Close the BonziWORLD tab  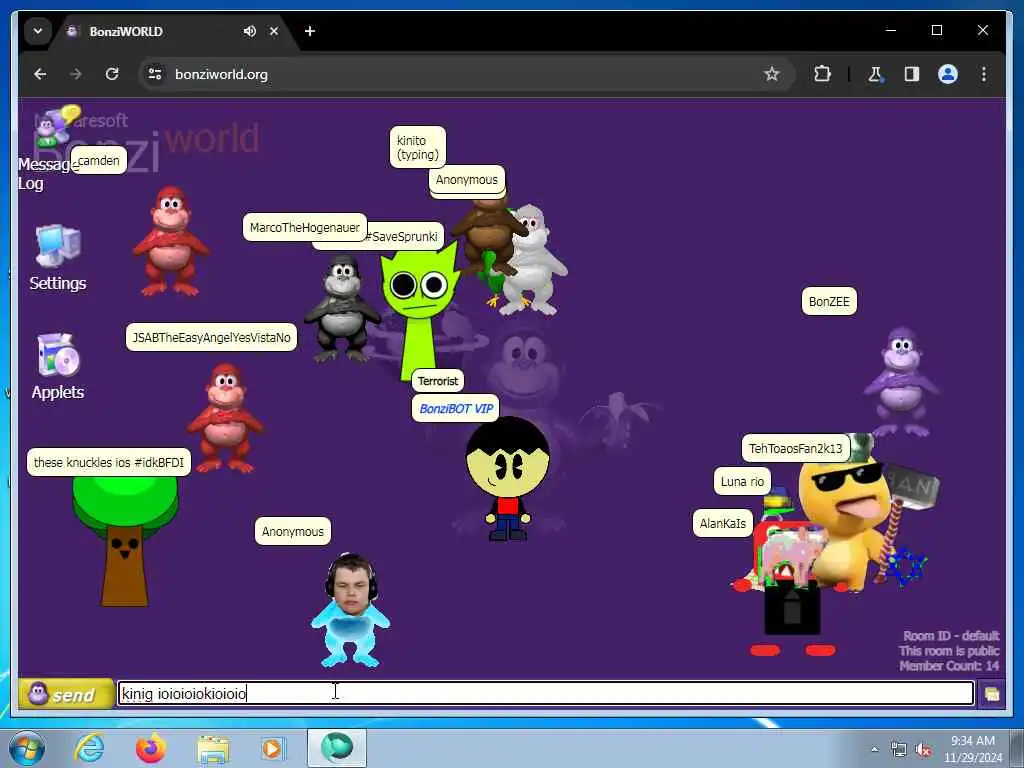click(274, 31)
